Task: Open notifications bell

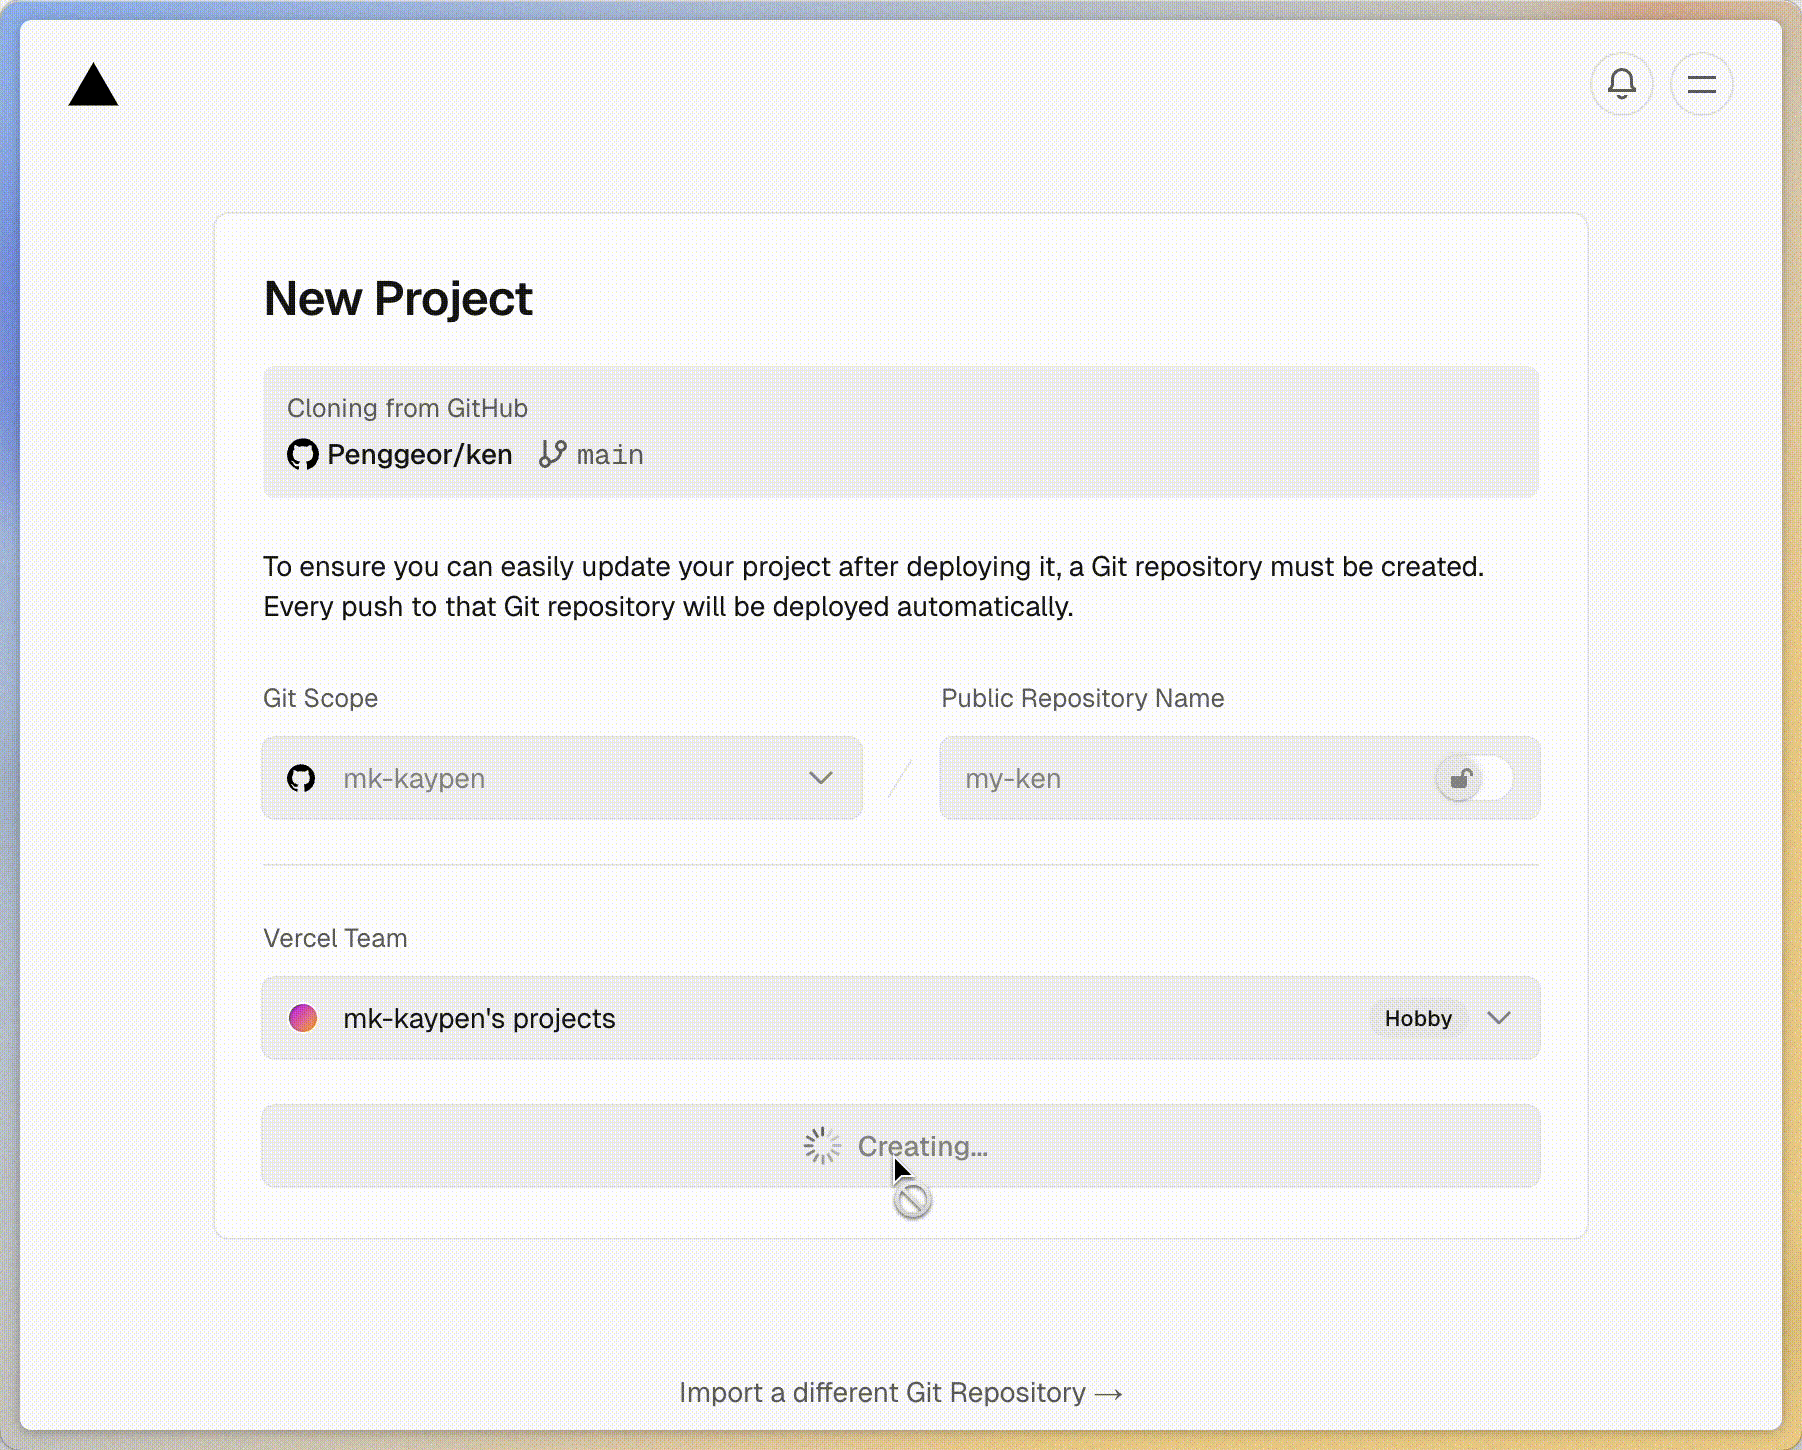Action: (x=1621, y=84)
